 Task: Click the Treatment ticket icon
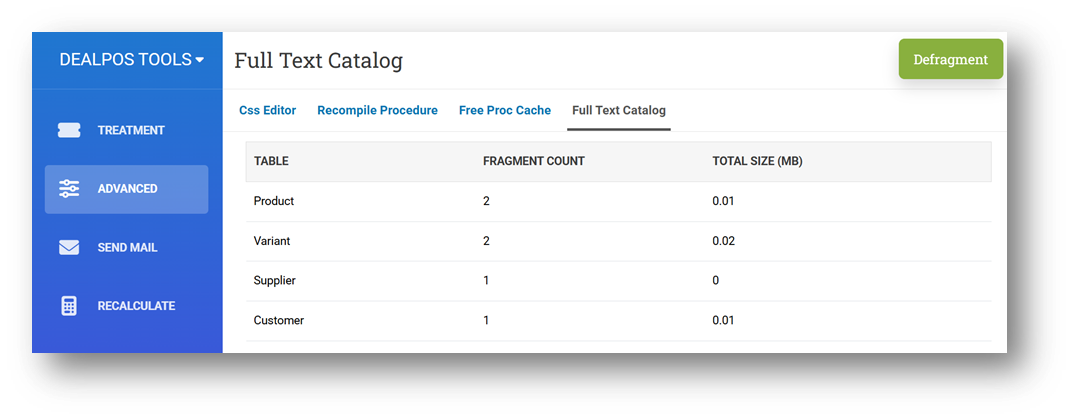pyautogui.click(x=69, y=131)
